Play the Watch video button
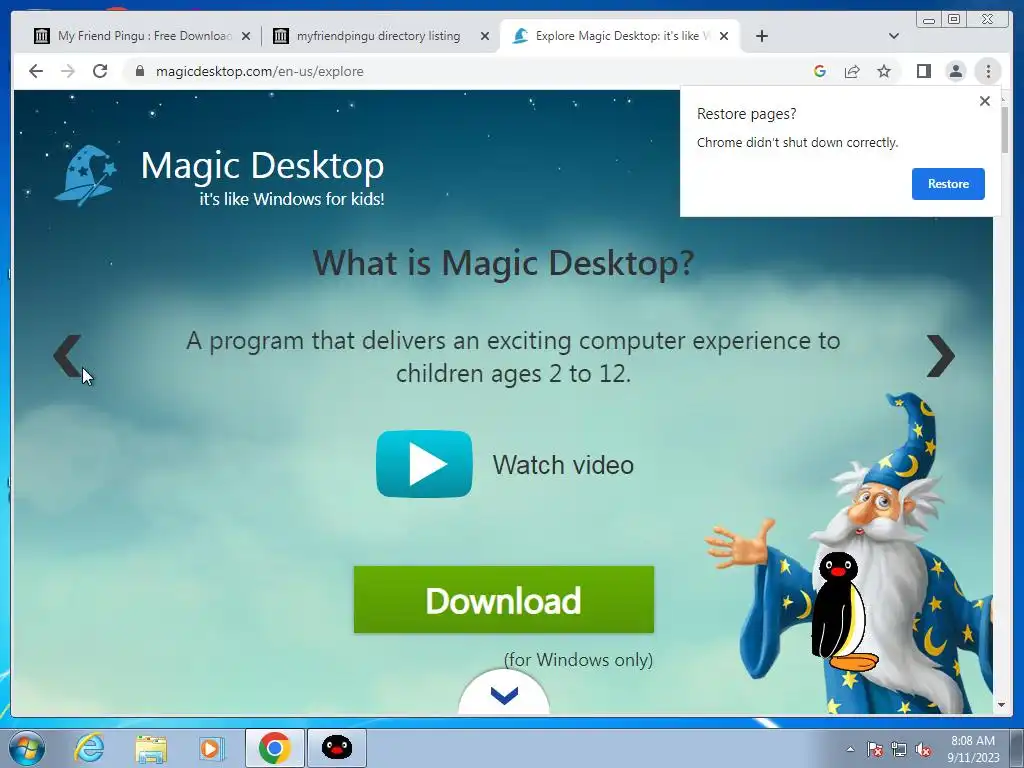This screenshot has width=1024, height=768. (x=424, y=464)
